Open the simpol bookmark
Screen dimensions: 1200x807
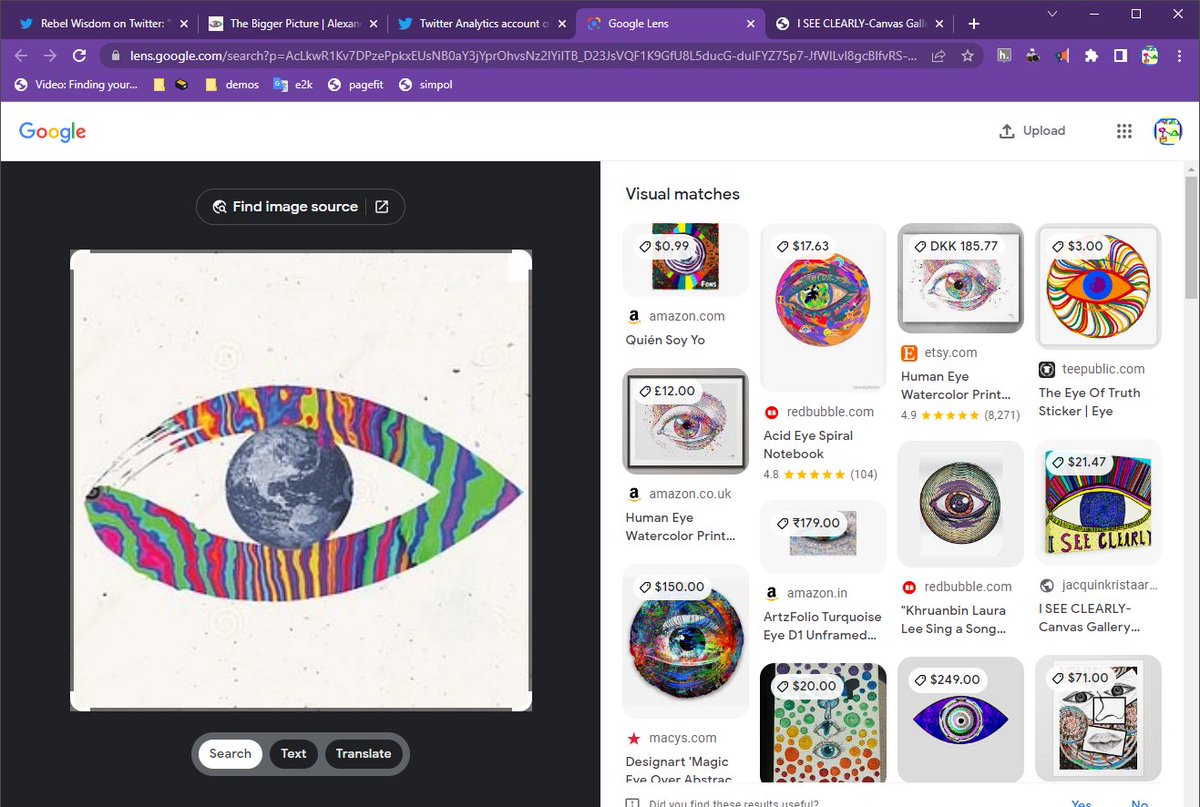(x=425, y=85)
